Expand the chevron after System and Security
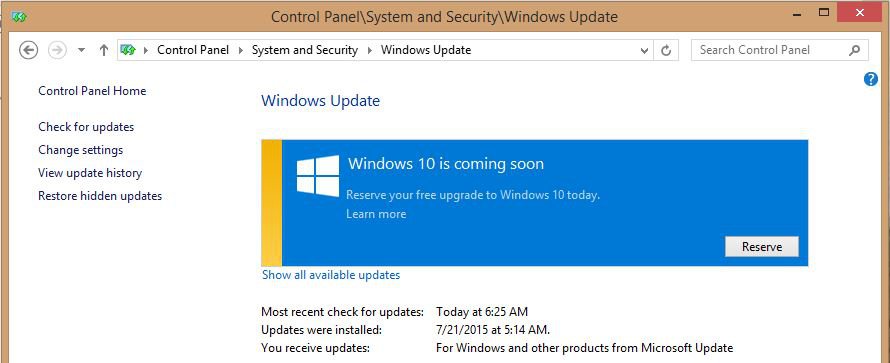Viewport: 890px width, 363px height. pos(370,50)
